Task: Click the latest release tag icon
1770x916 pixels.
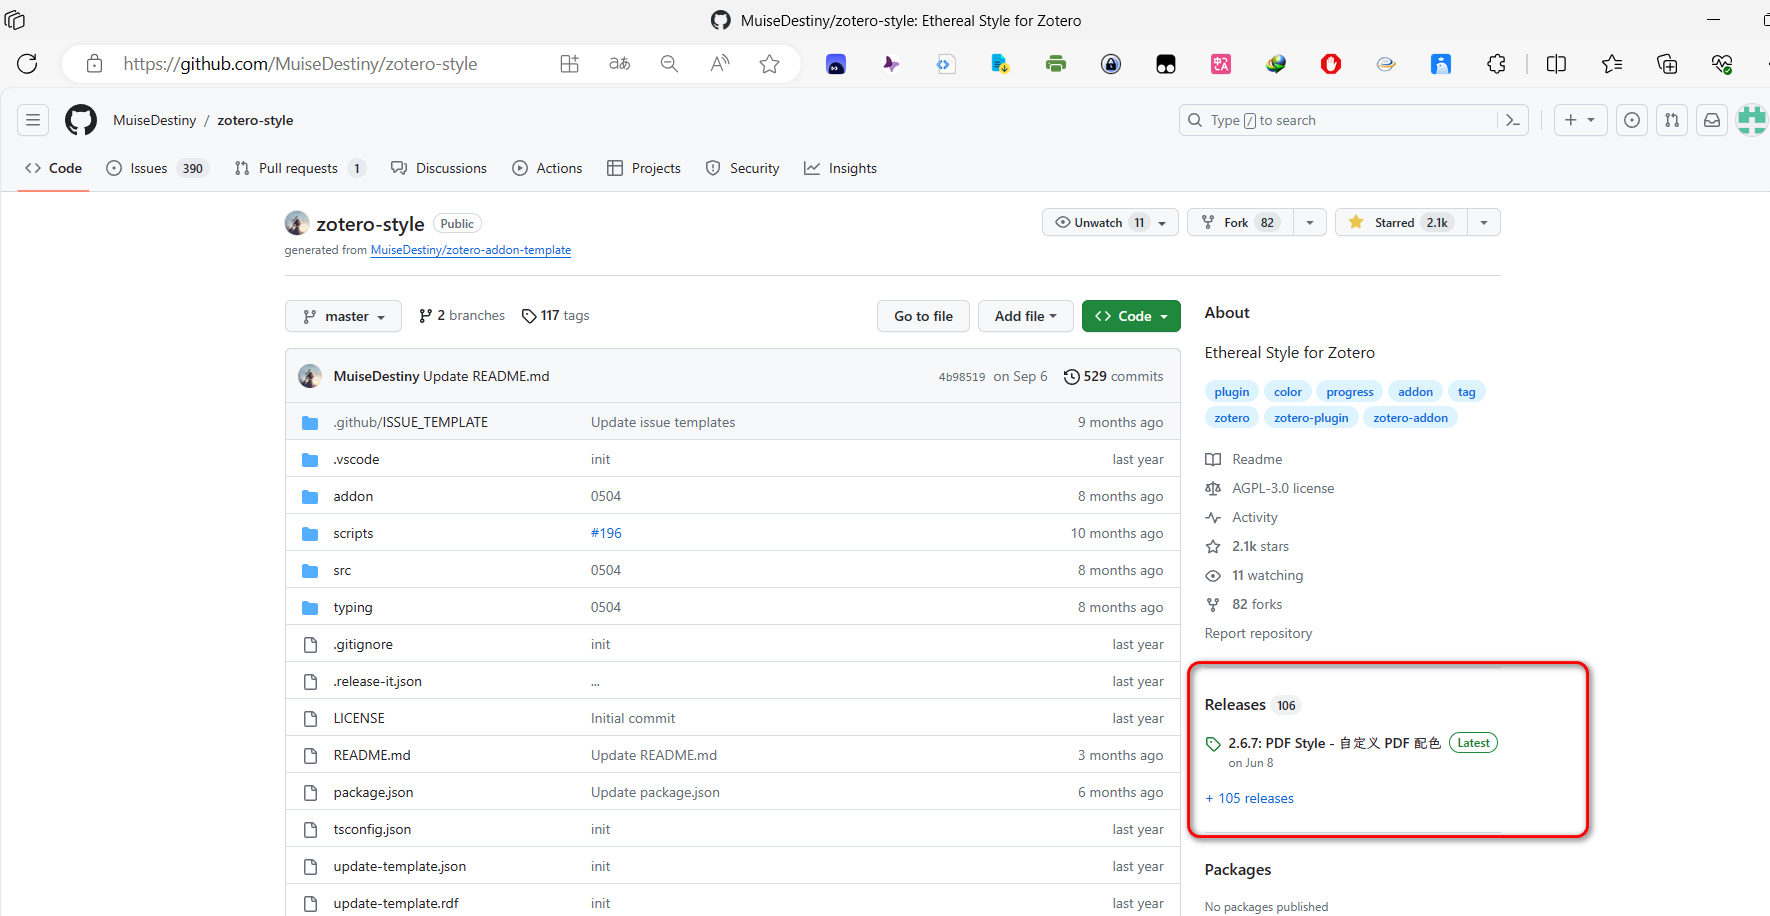Action: pyautogui.click(x=1213, y=744)
